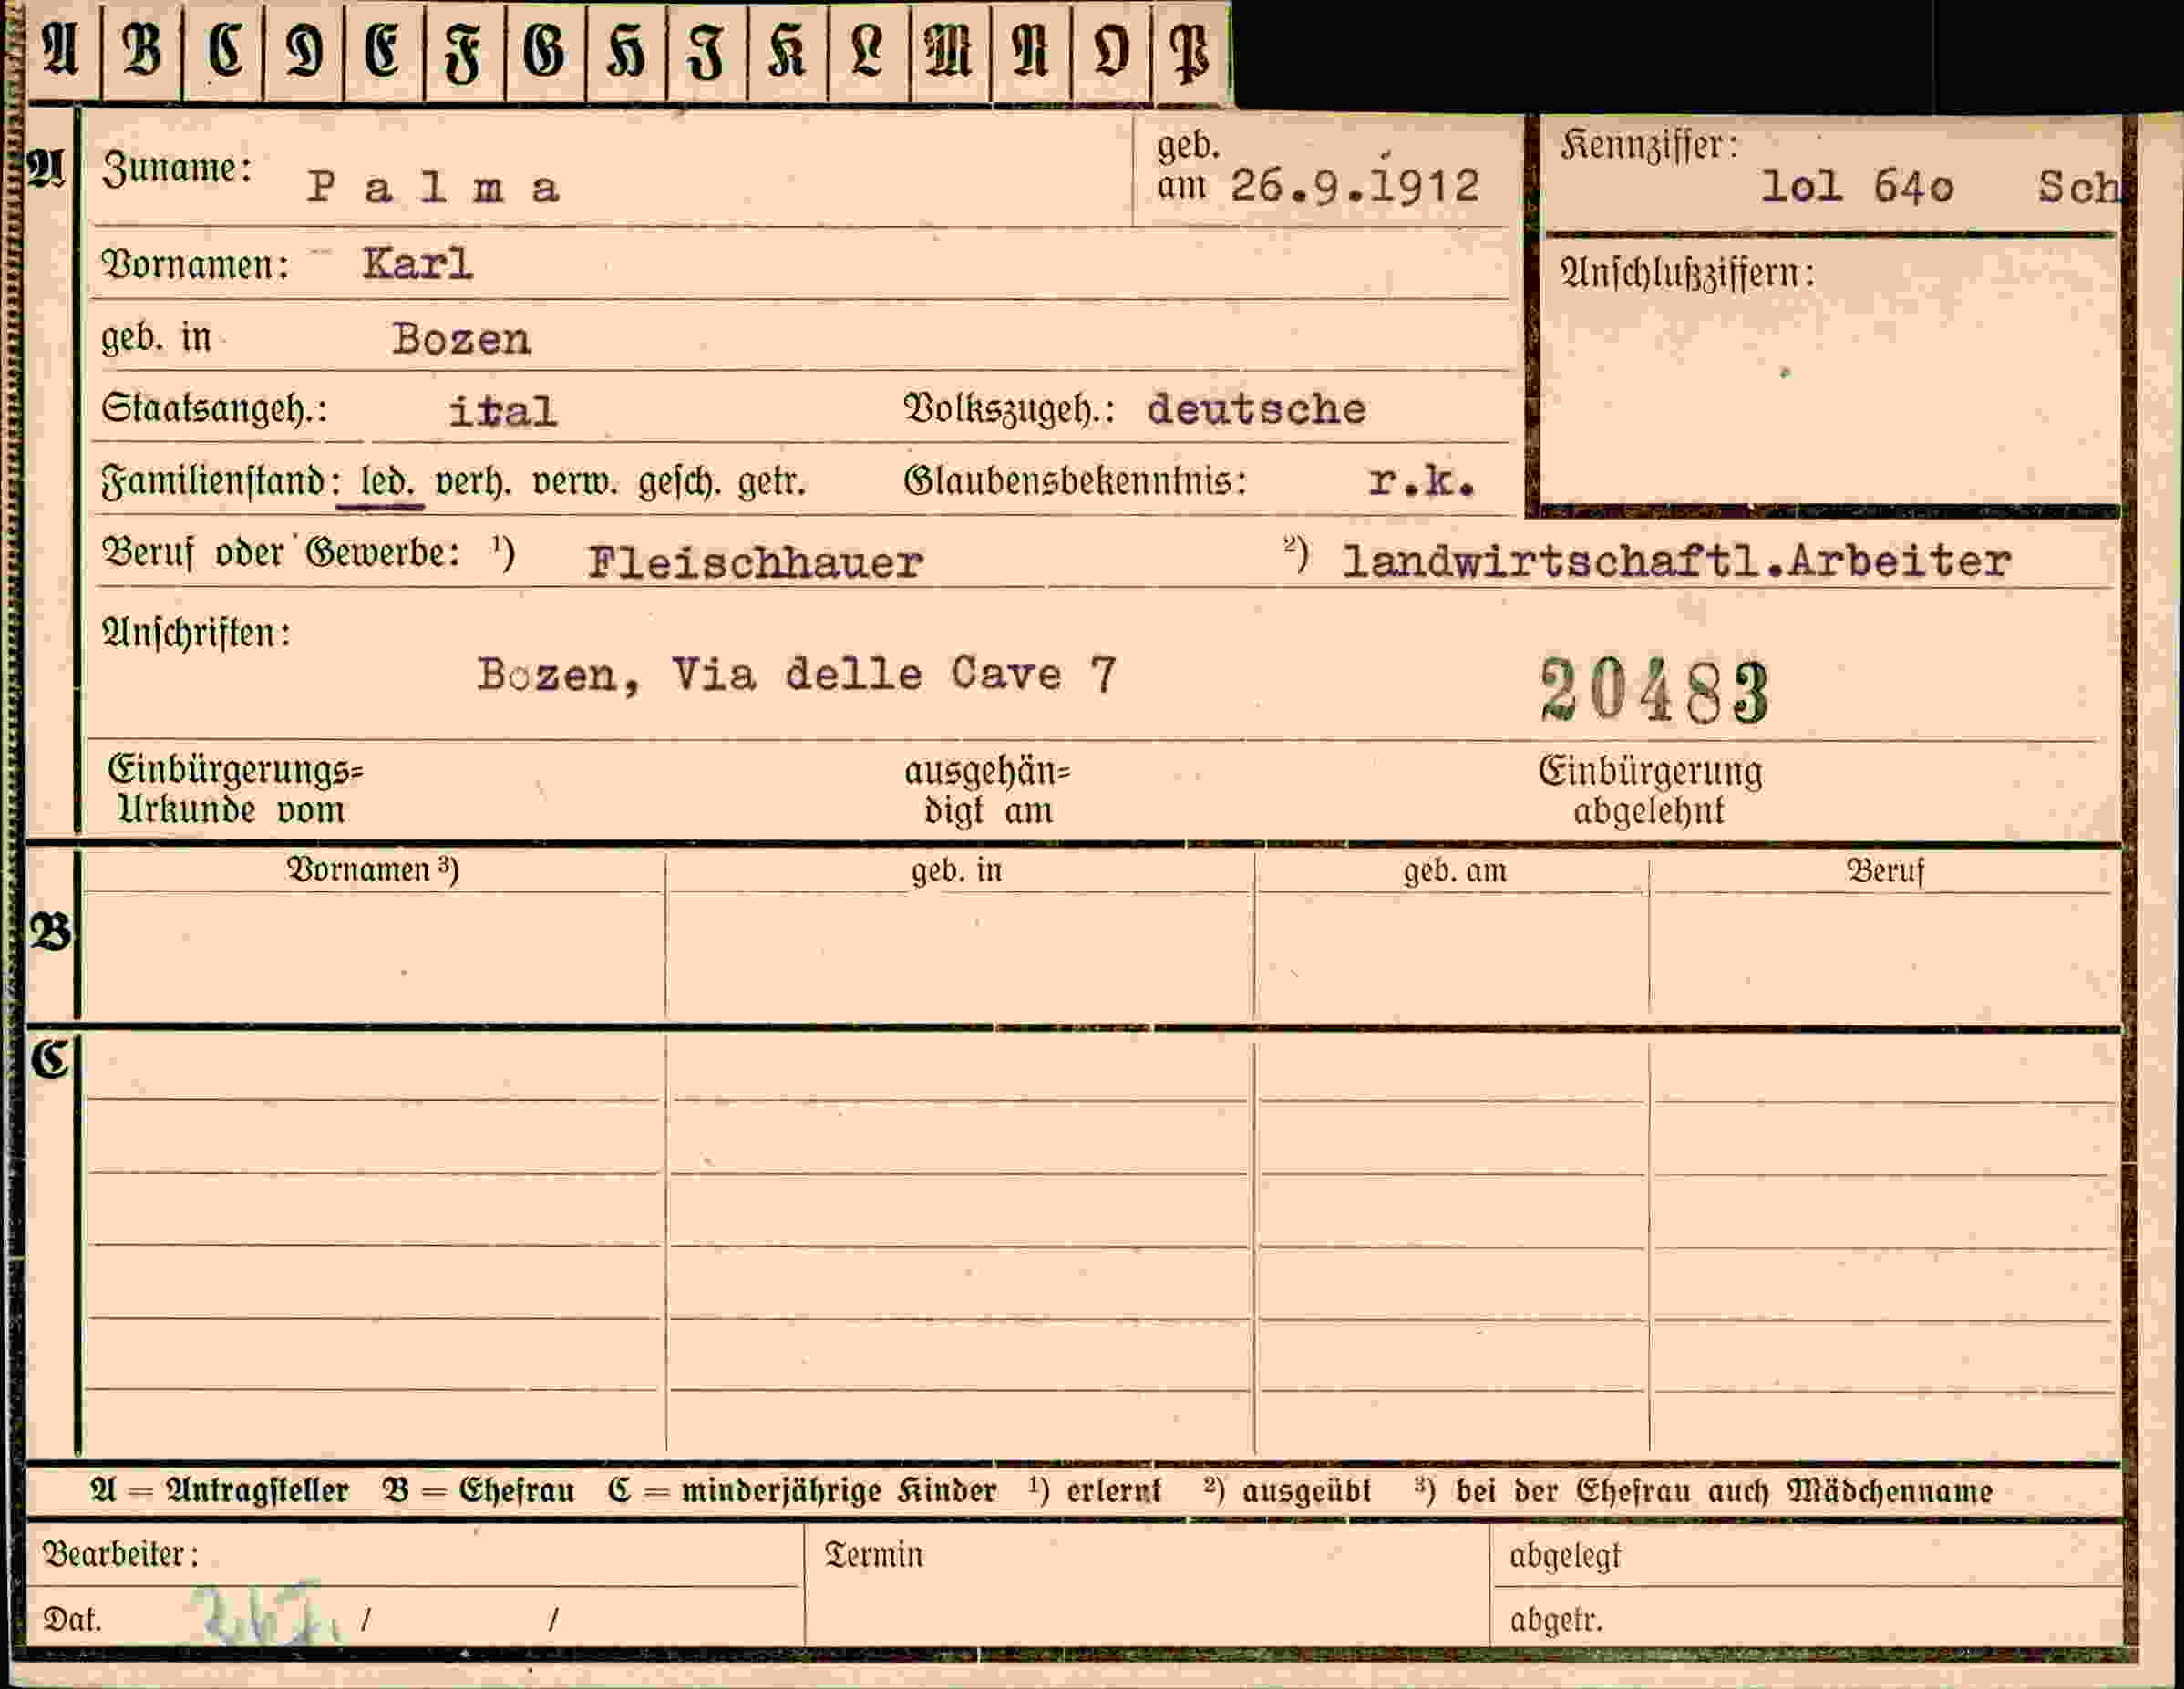This screenshot has height=1689, width=2184.
Task: Click the 'Zuname:' label
Action: point(176,169)
